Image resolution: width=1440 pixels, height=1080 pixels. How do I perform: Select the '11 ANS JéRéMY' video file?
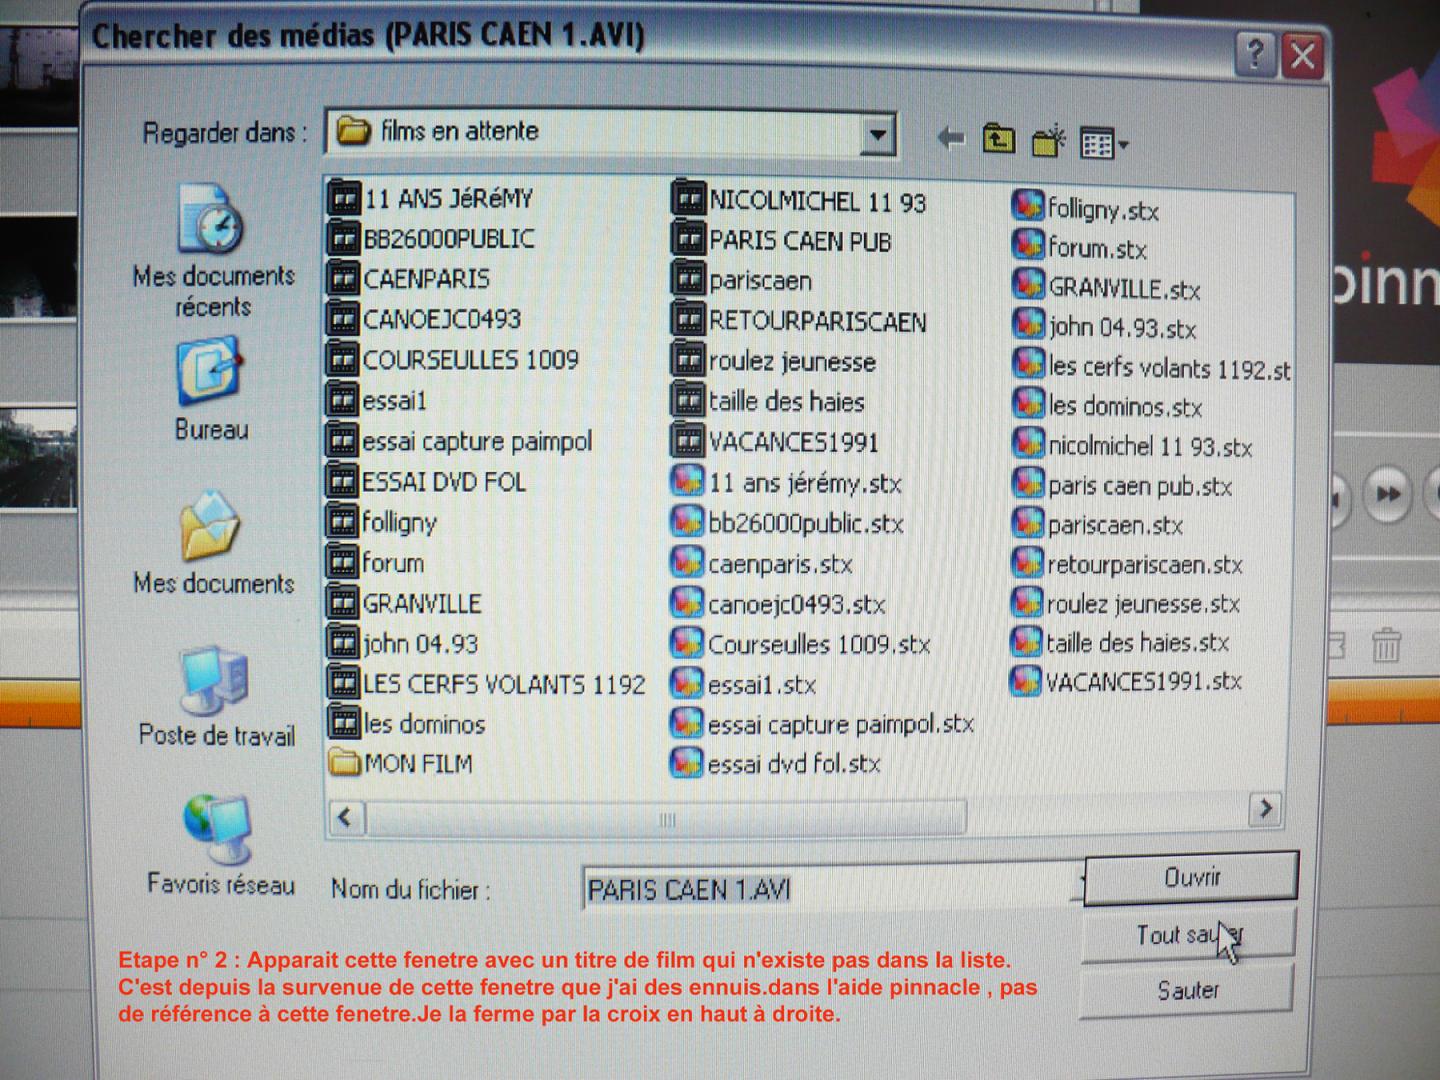[431, 198]
